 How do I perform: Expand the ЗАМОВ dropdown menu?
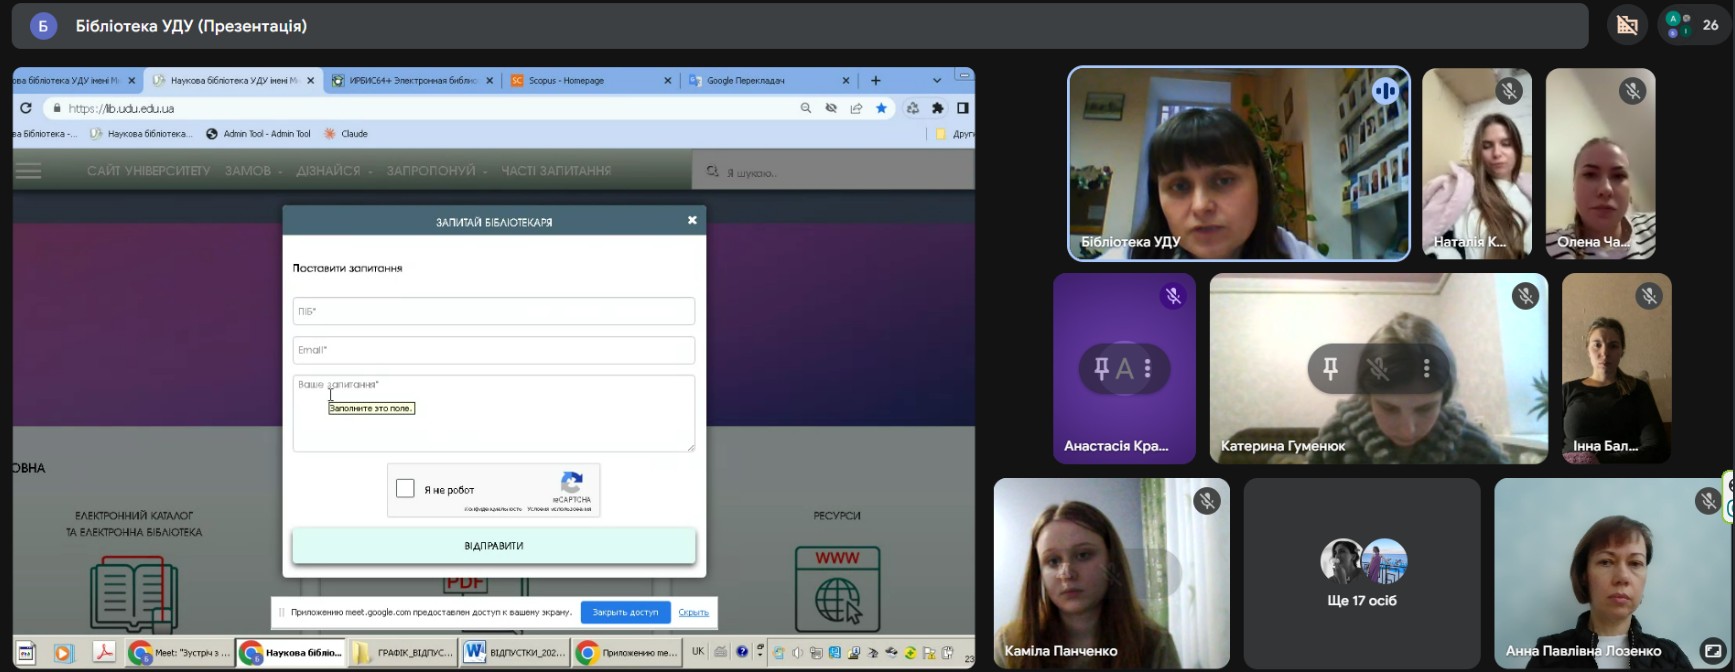tap(252, 171)
